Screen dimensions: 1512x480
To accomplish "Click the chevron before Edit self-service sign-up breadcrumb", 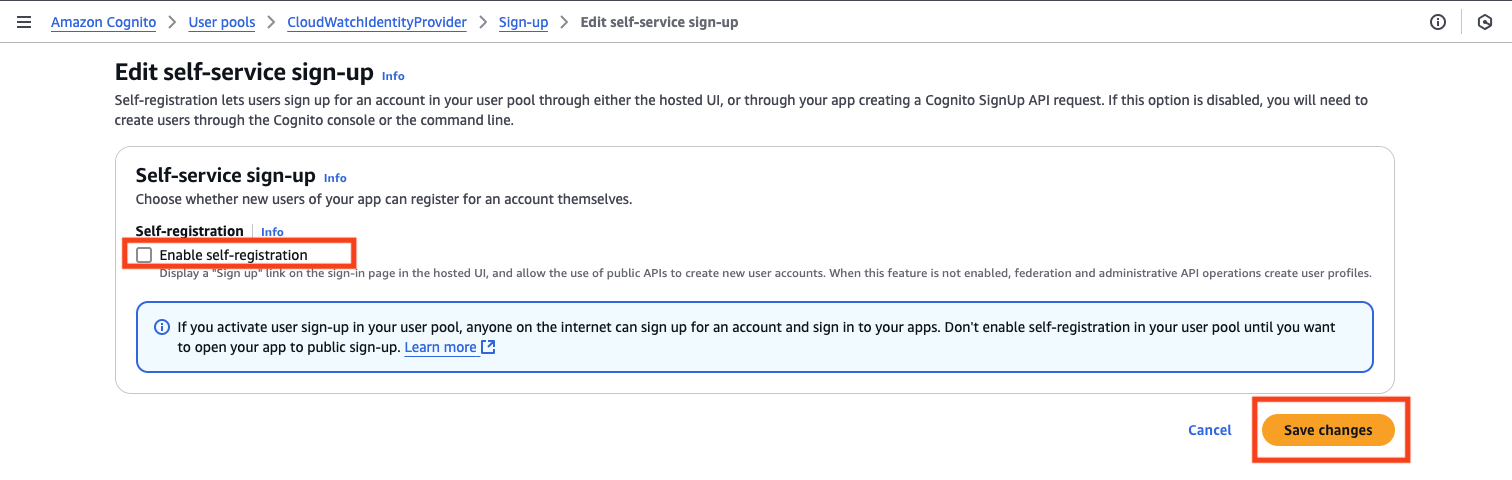I will [x=564, y=22].
